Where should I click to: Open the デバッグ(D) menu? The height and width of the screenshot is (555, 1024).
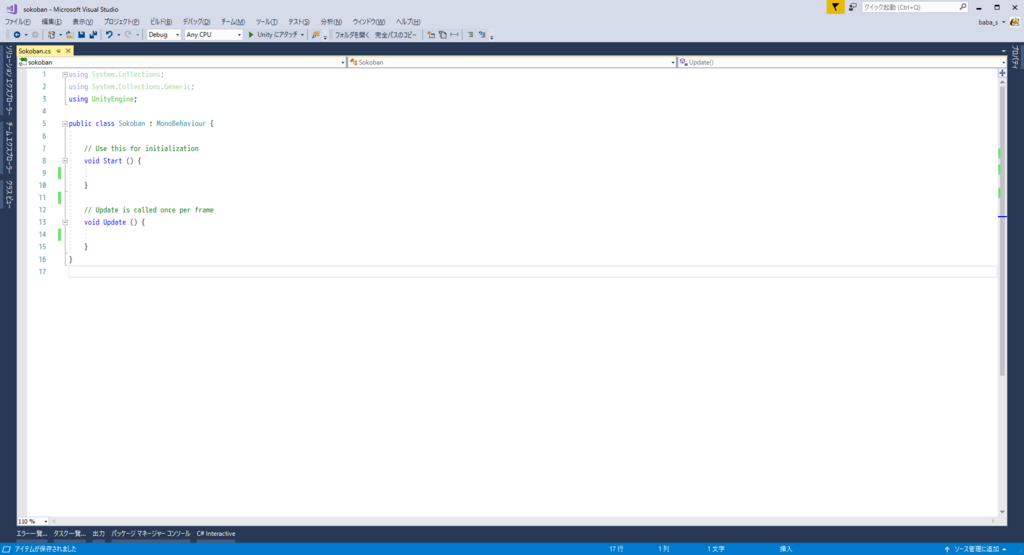[x=196, y=22]
